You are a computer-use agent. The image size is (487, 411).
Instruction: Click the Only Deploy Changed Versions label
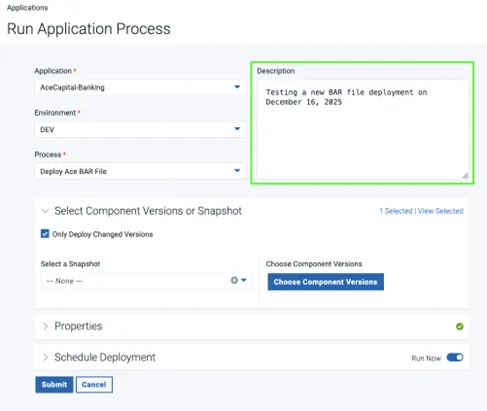[x=103, y=234]
